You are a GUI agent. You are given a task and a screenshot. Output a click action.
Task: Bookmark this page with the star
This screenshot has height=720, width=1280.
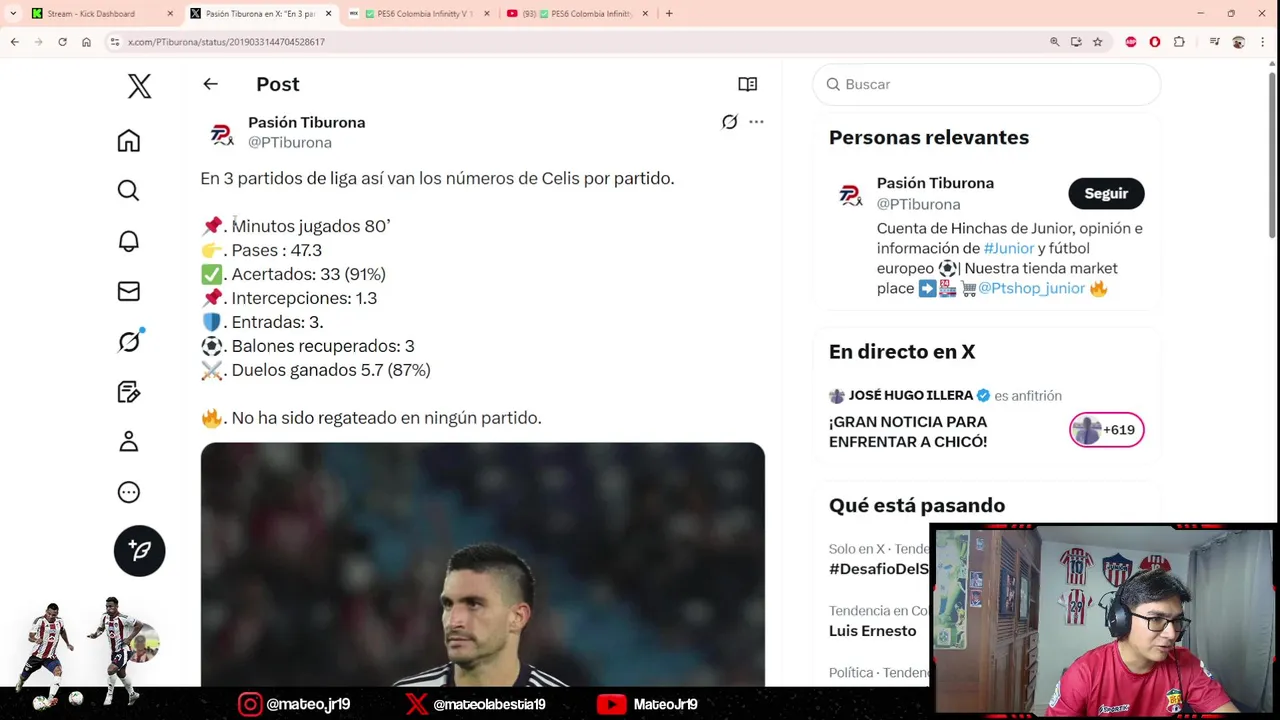1097,42
